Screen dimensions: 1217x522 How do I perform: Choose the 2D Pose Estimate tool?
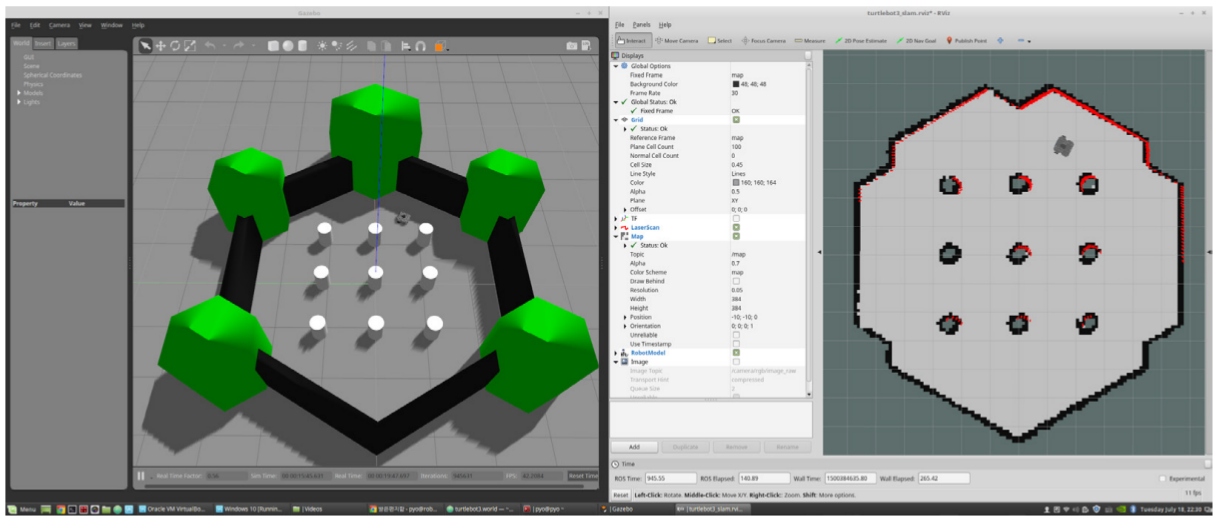860,41
